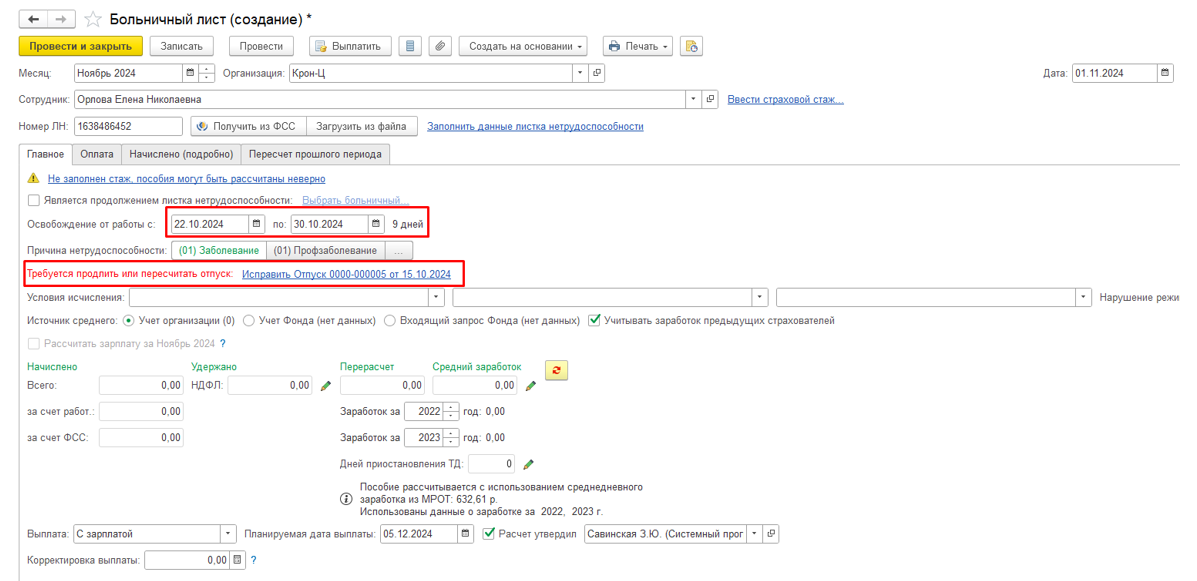Uncheck the Расчет утвердил checkbox
This screenshot has width=1197, height=581.
pos(489,533)
